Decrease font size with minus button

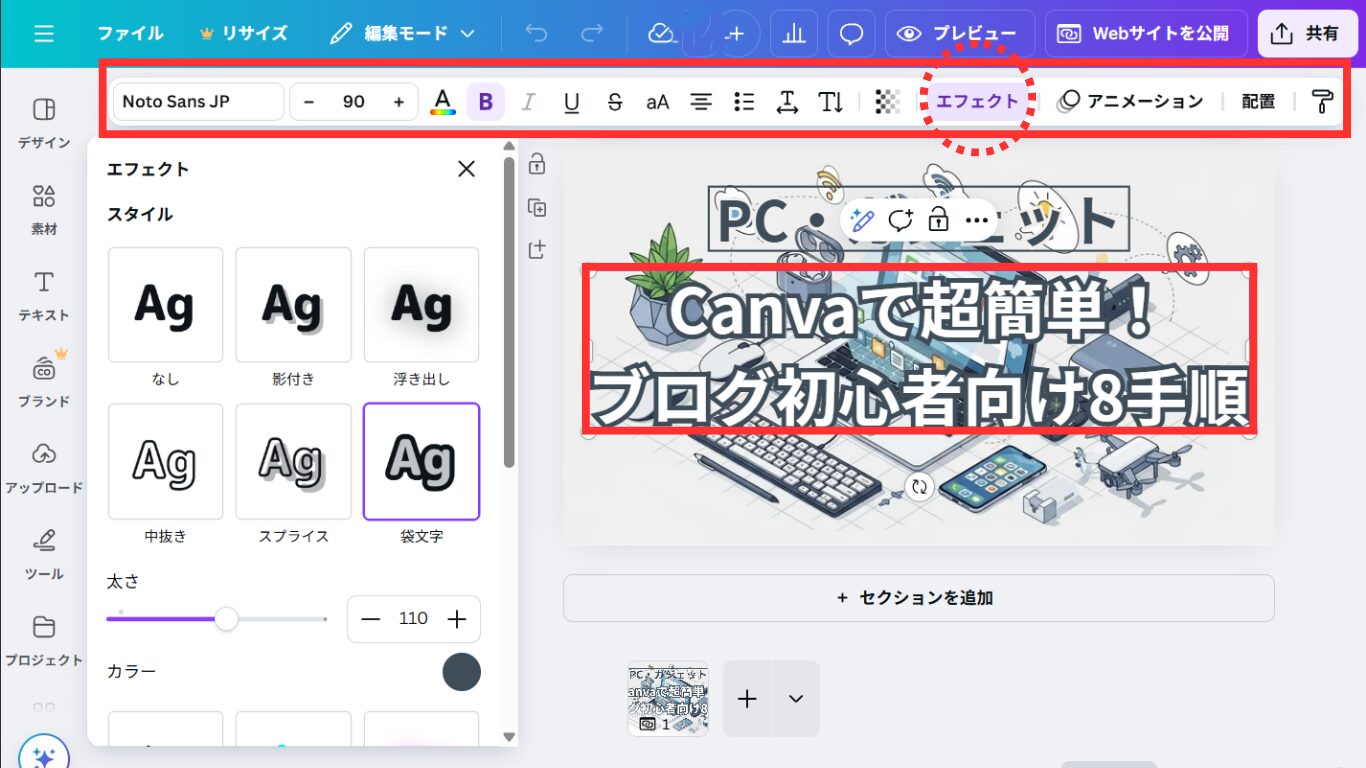[309, 102]
